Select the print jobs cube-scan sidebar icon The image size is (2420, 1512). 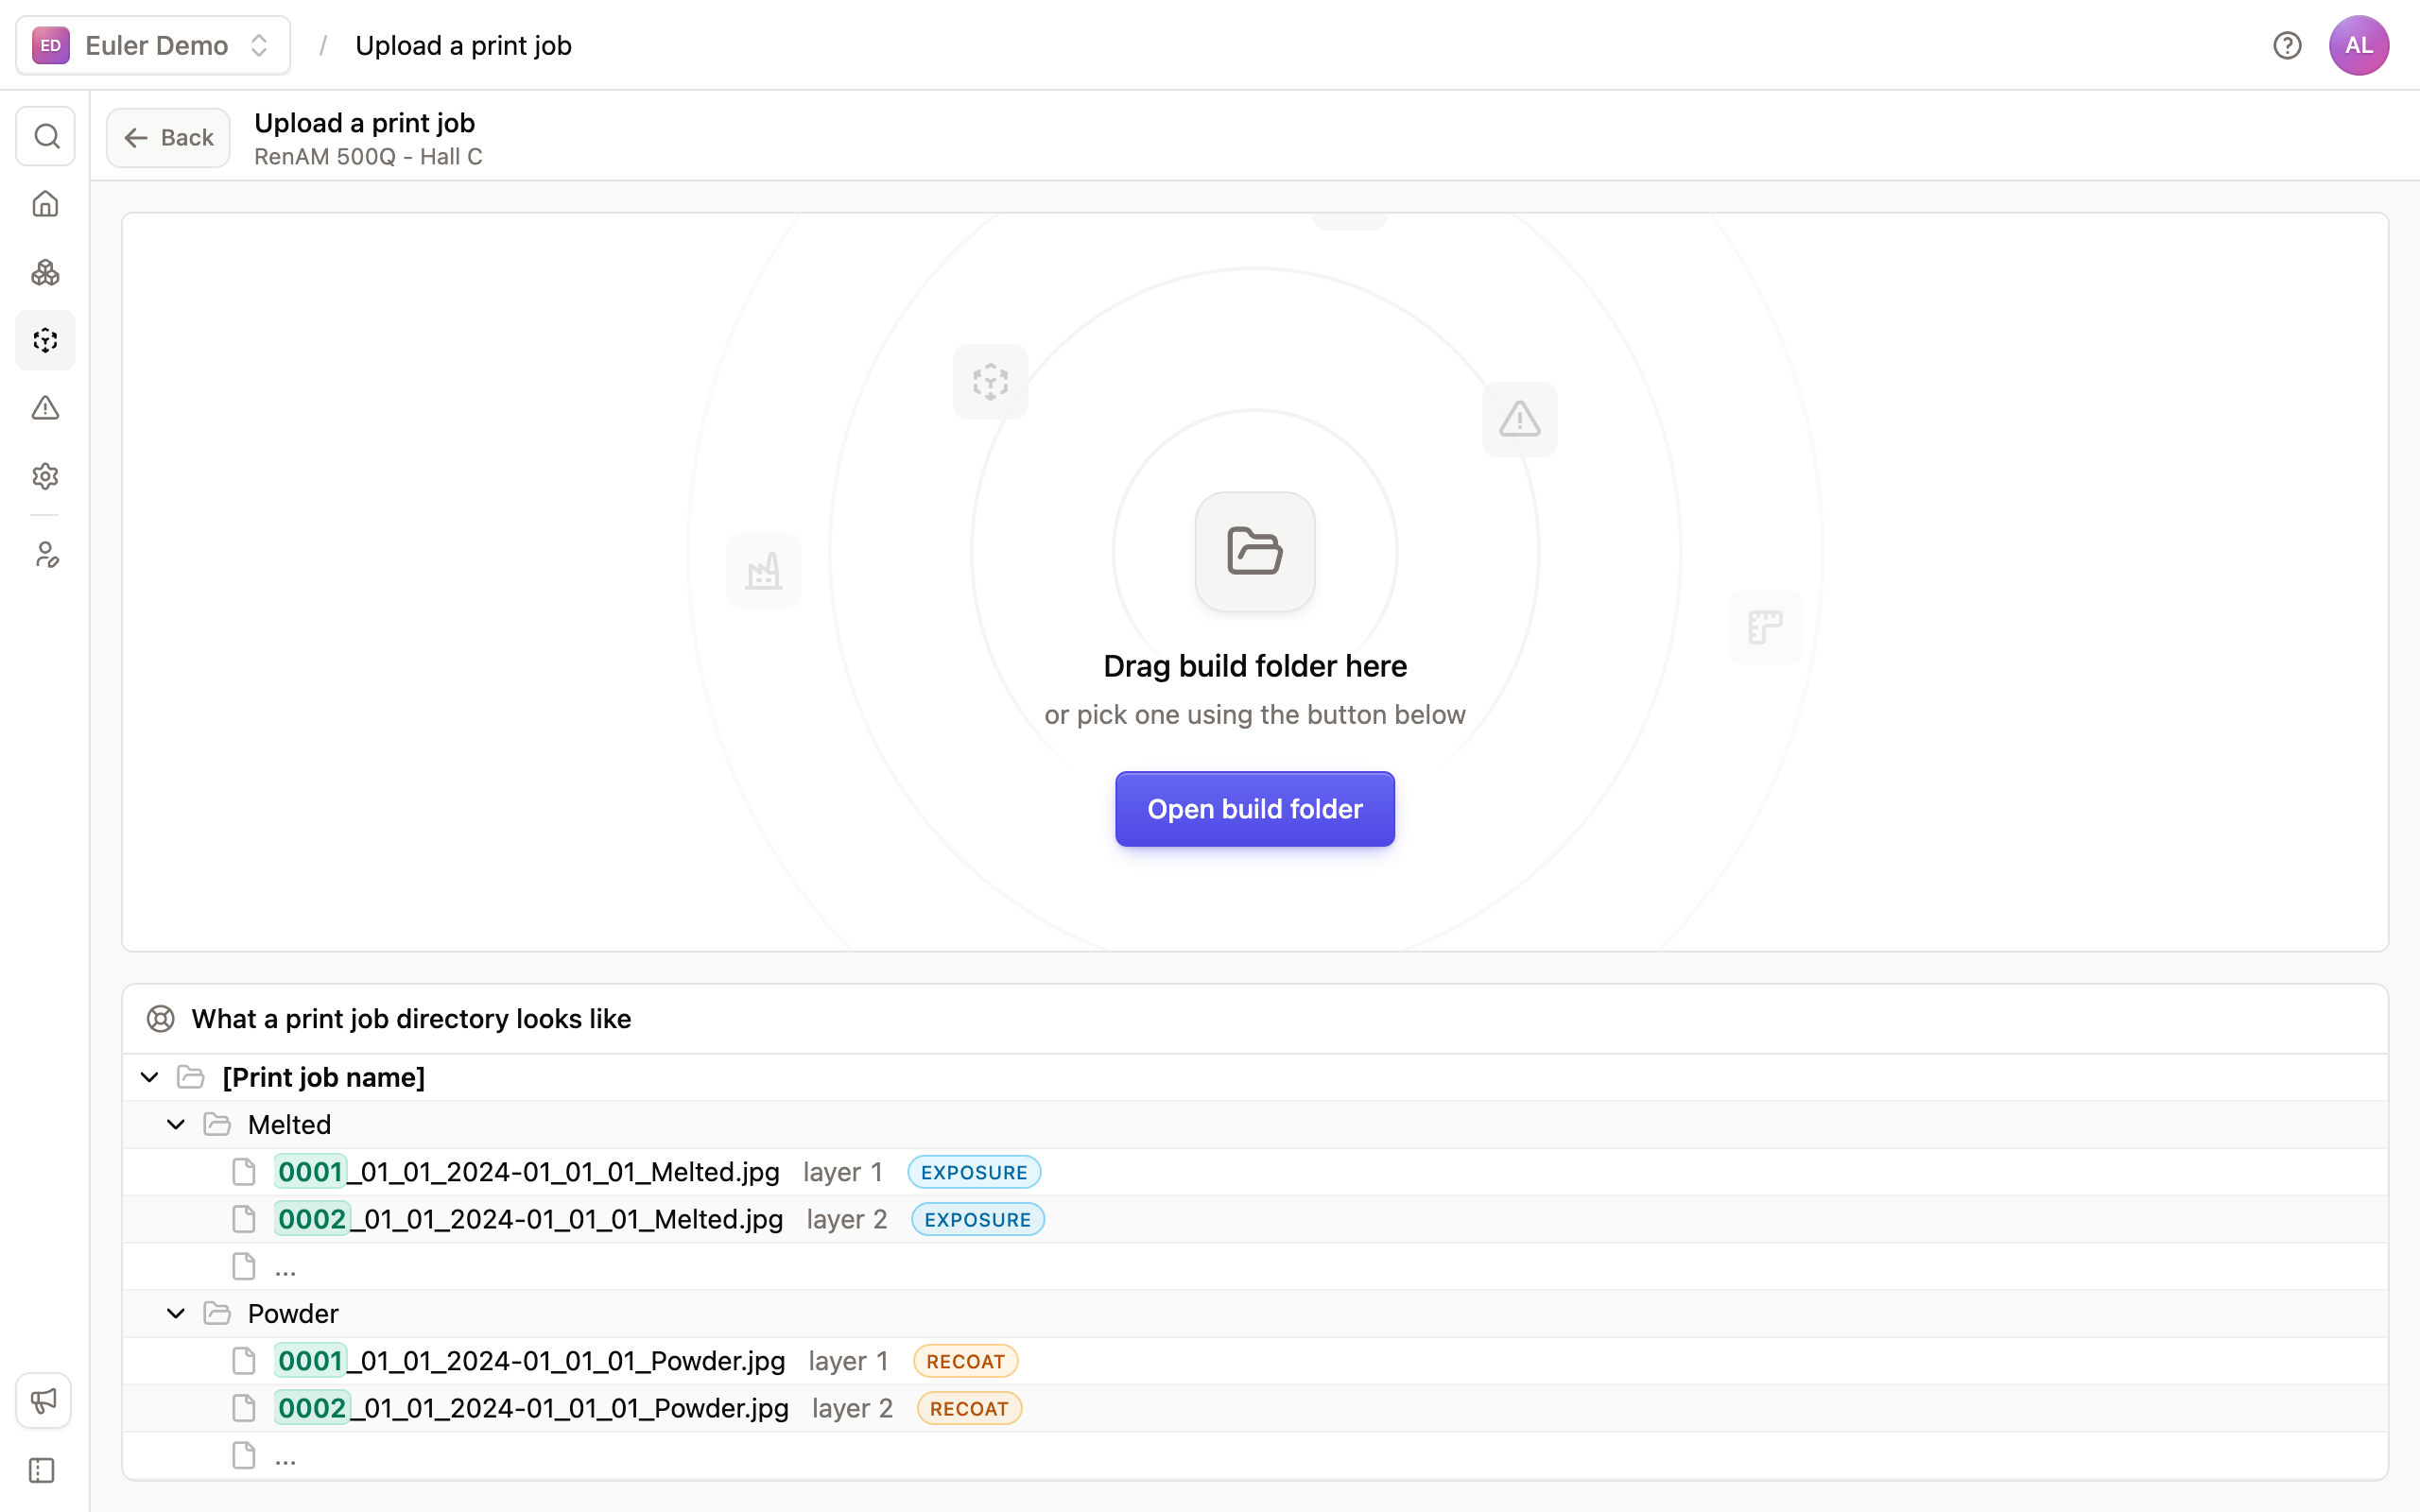[x=46, y=340]
